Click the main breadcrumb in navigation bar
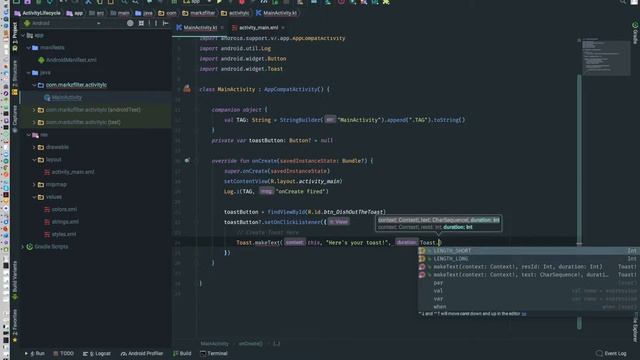 [120, 13]
